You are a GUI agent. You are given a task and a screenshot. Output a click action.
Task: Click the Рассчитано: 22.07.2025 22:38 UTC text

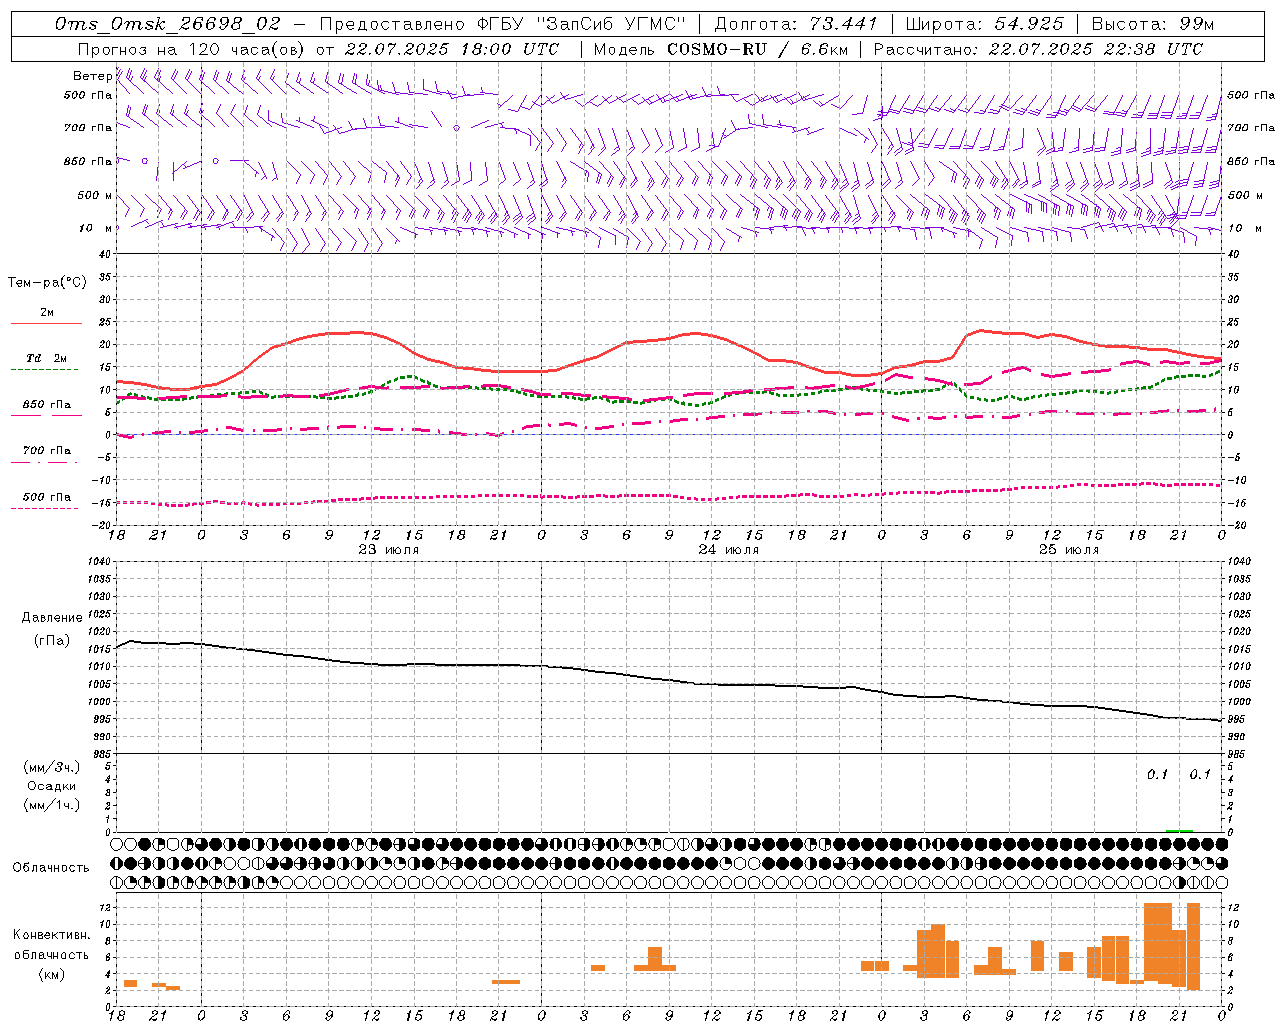1038,49
